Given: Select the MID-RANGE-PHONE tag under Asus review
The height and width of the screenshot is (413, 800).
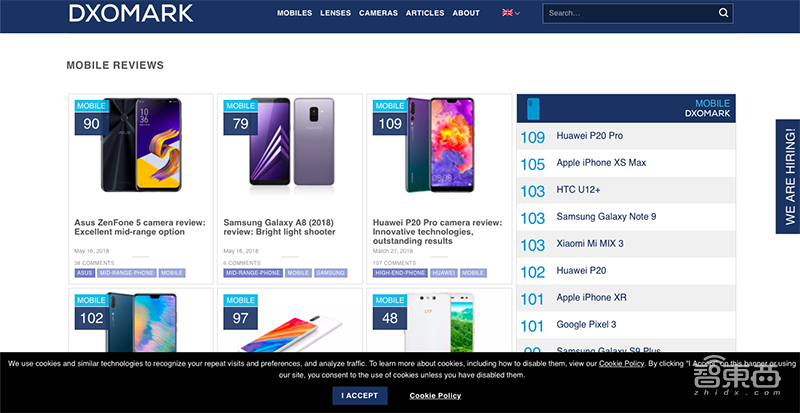Looking at the screenshot, I should tap(127, 273).
